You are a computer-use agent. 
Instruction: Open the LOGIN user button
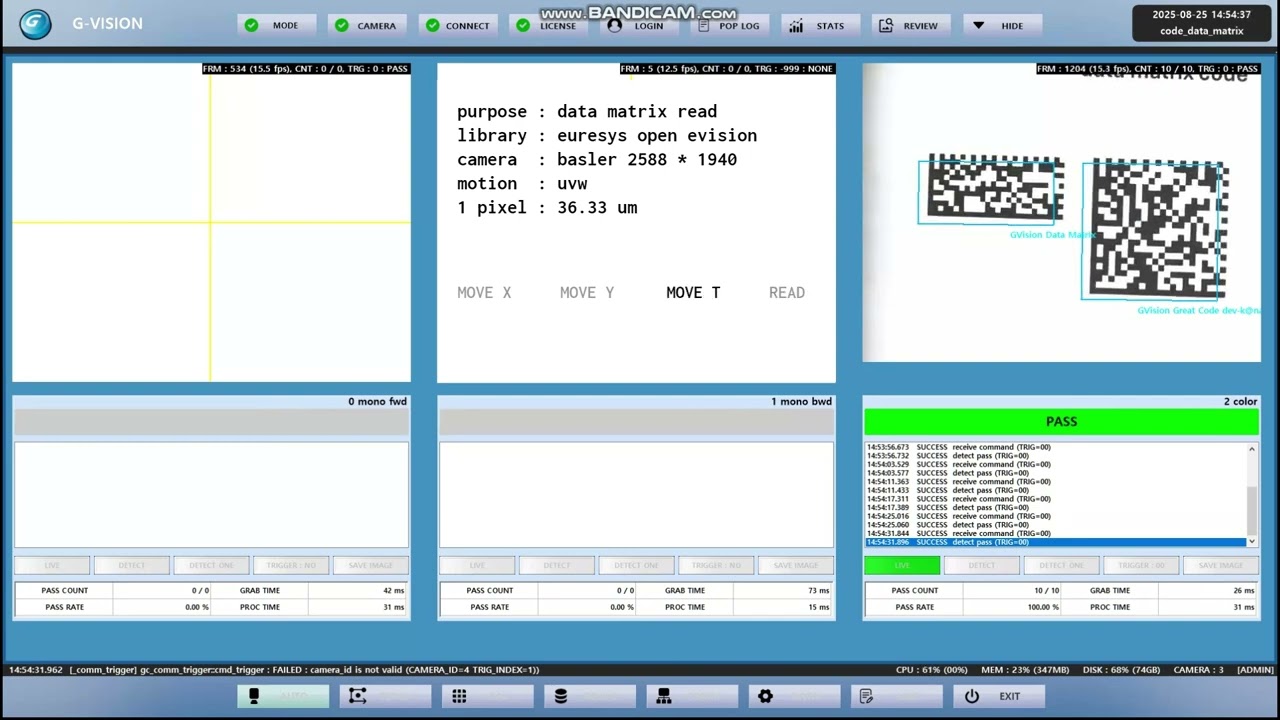click(x=639, y=25)
